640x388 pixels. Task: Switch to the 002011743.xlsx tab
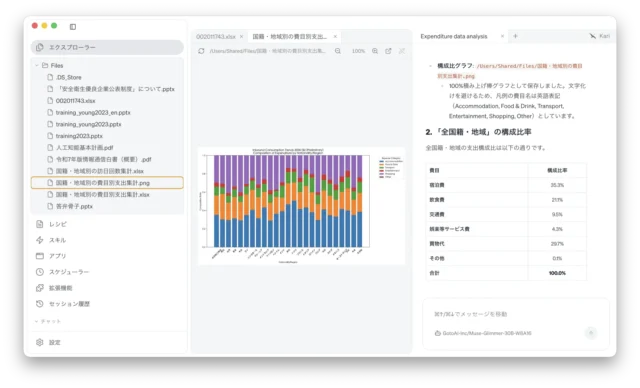(216, 37)
